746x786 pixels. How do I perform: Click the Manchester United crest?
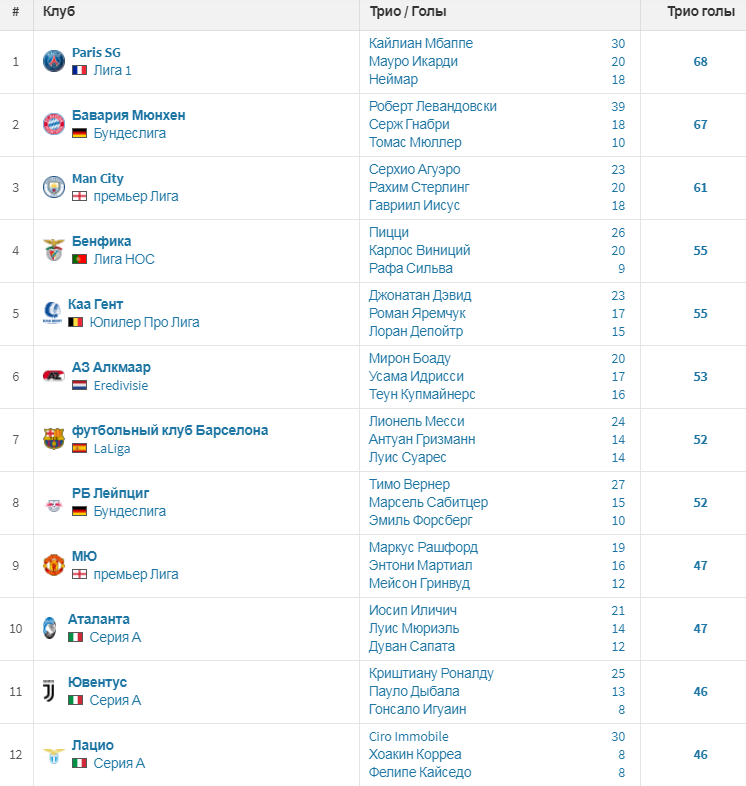[x=54, y=565]
